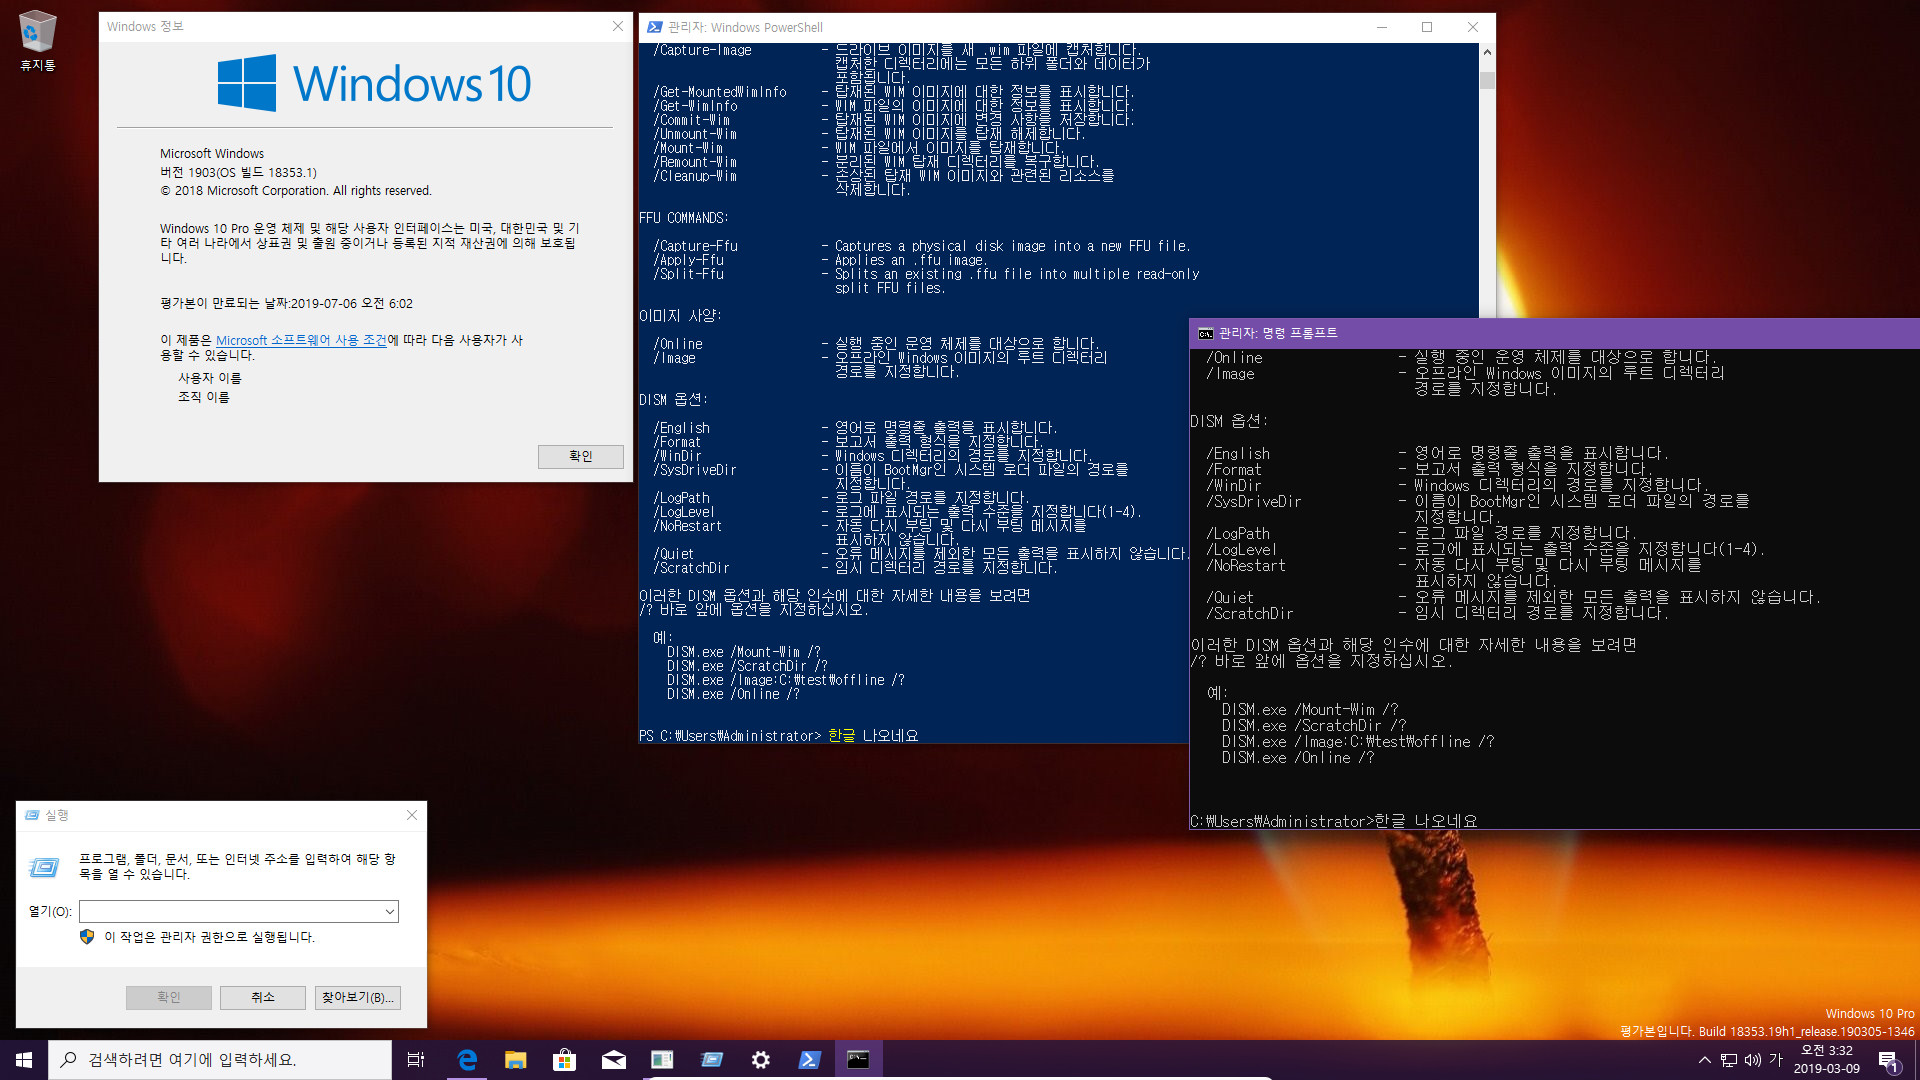Click the Command Prompt input line
The image size is (1920, 1080).
[1333, 821]
